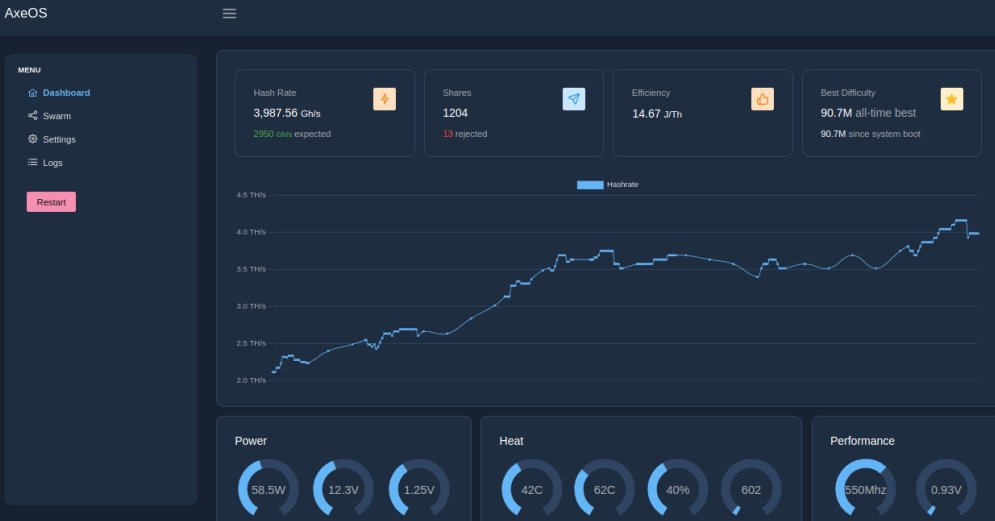Screen dimensions: 995x521
Task: Click the 42C temperature gauge
Action: pos(532,489)
